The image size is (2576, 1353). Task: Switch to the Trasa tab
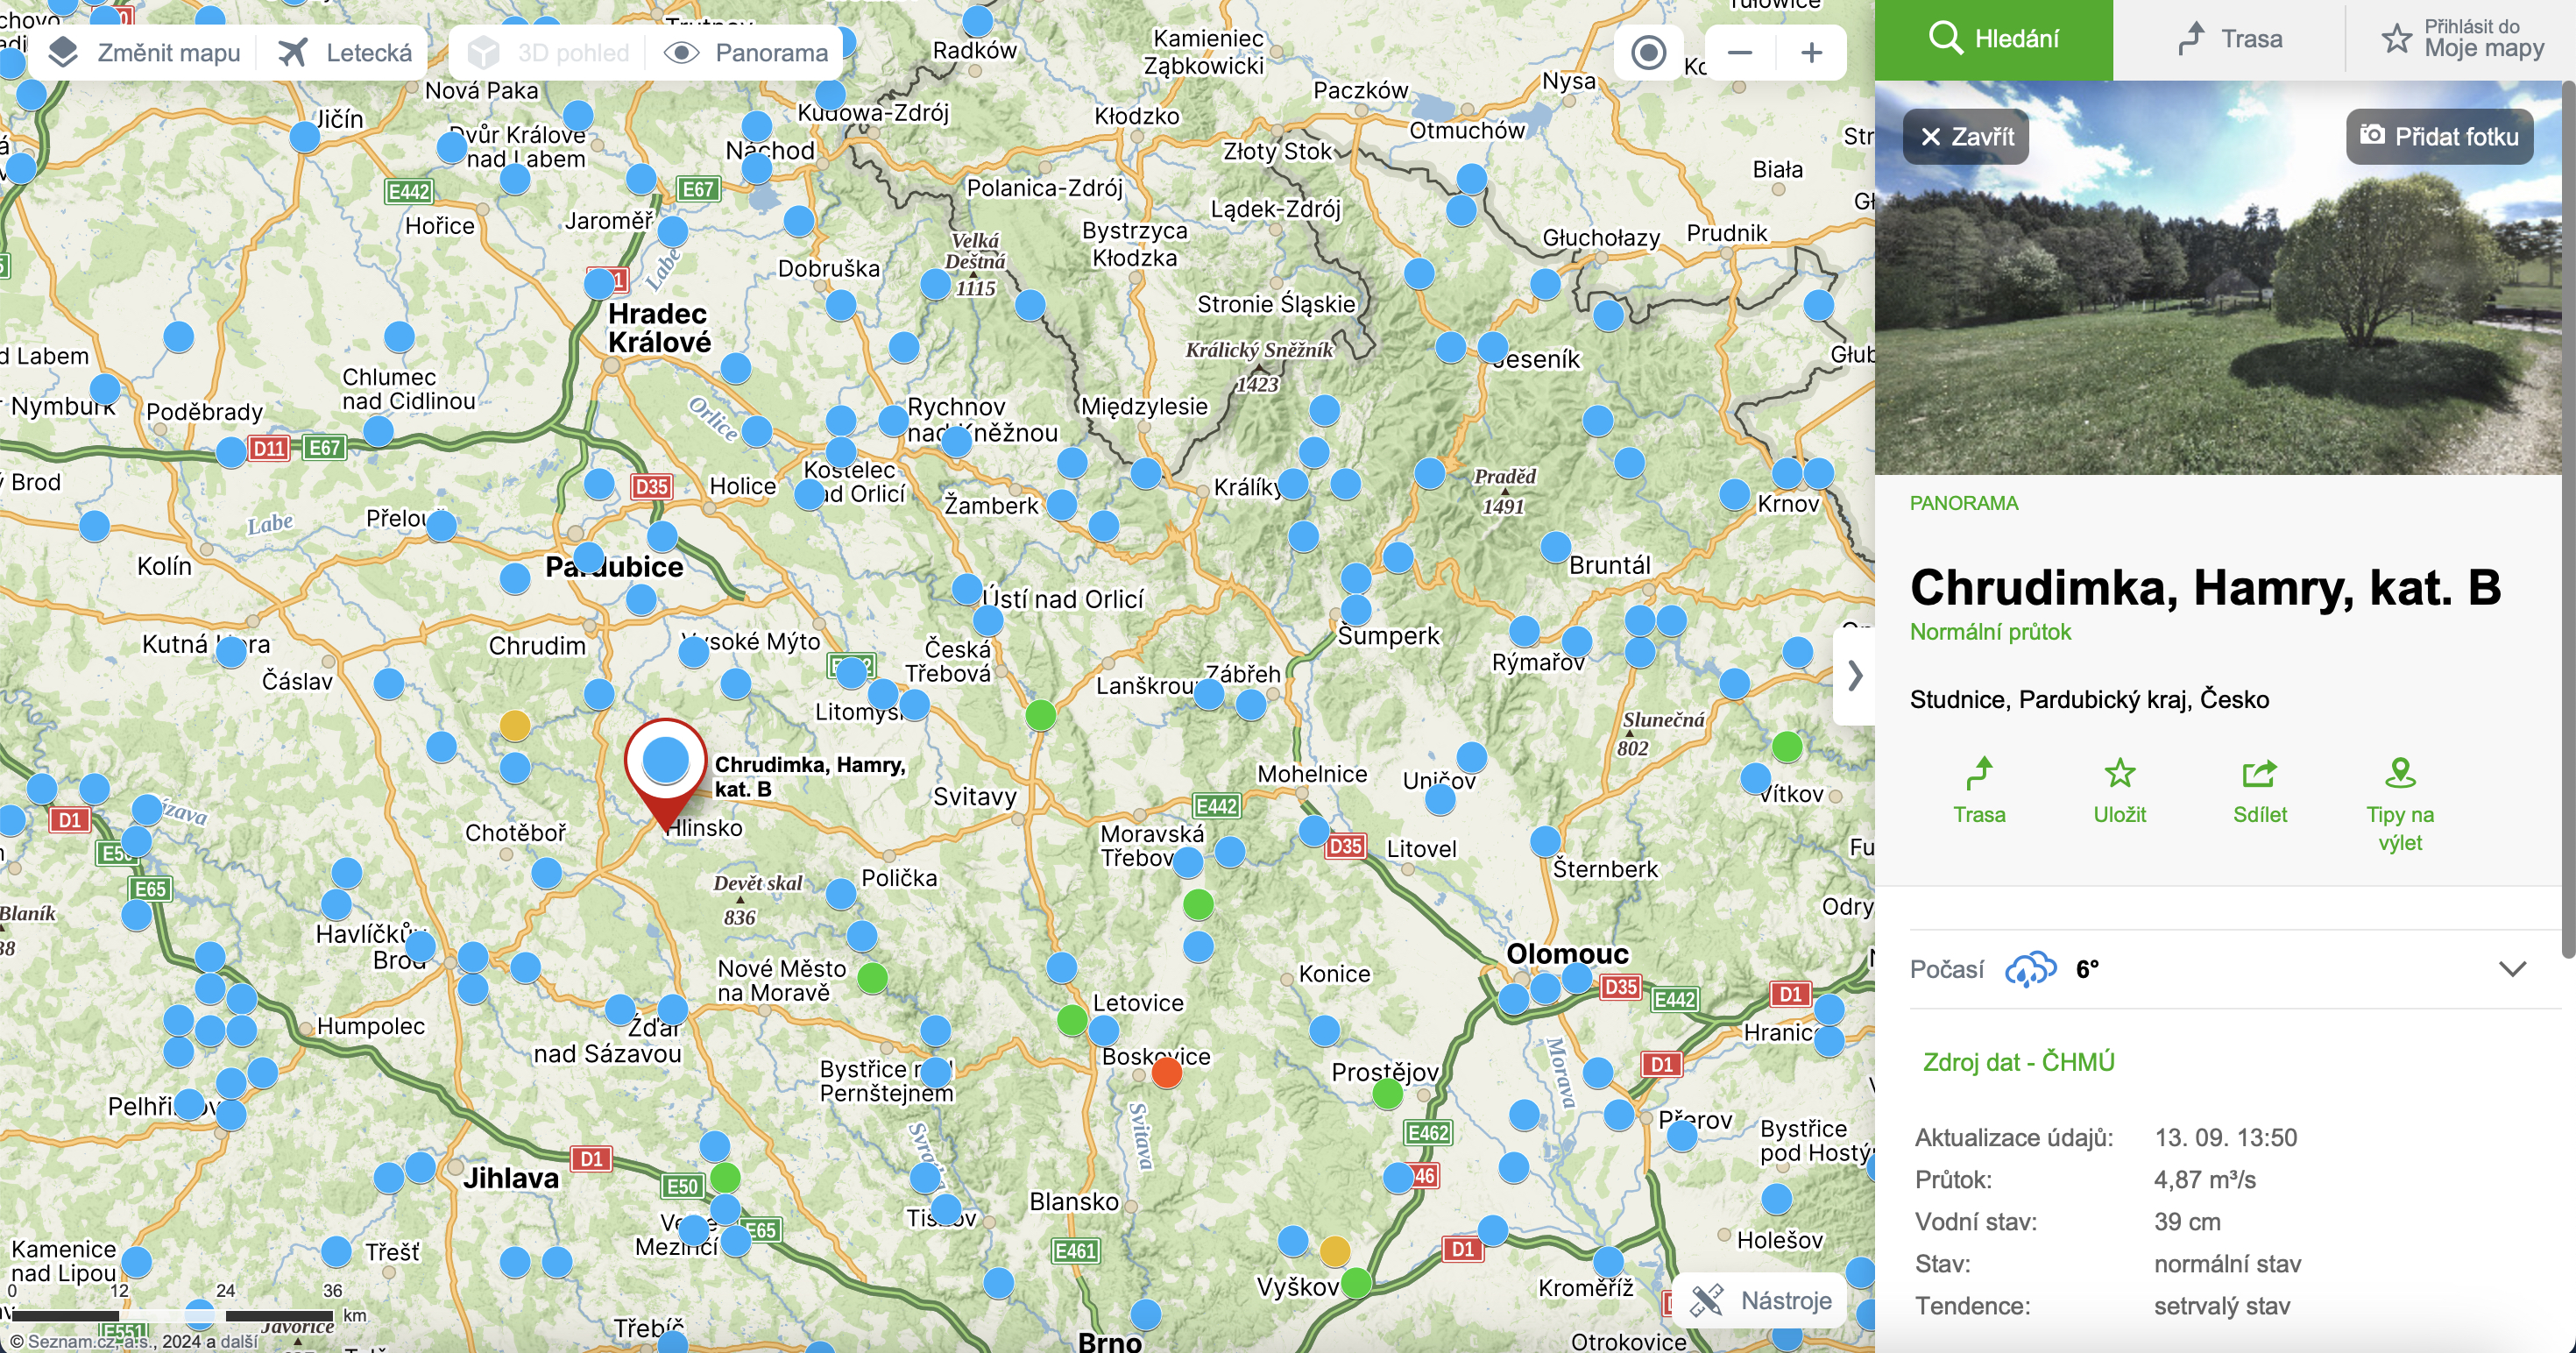2229,39
